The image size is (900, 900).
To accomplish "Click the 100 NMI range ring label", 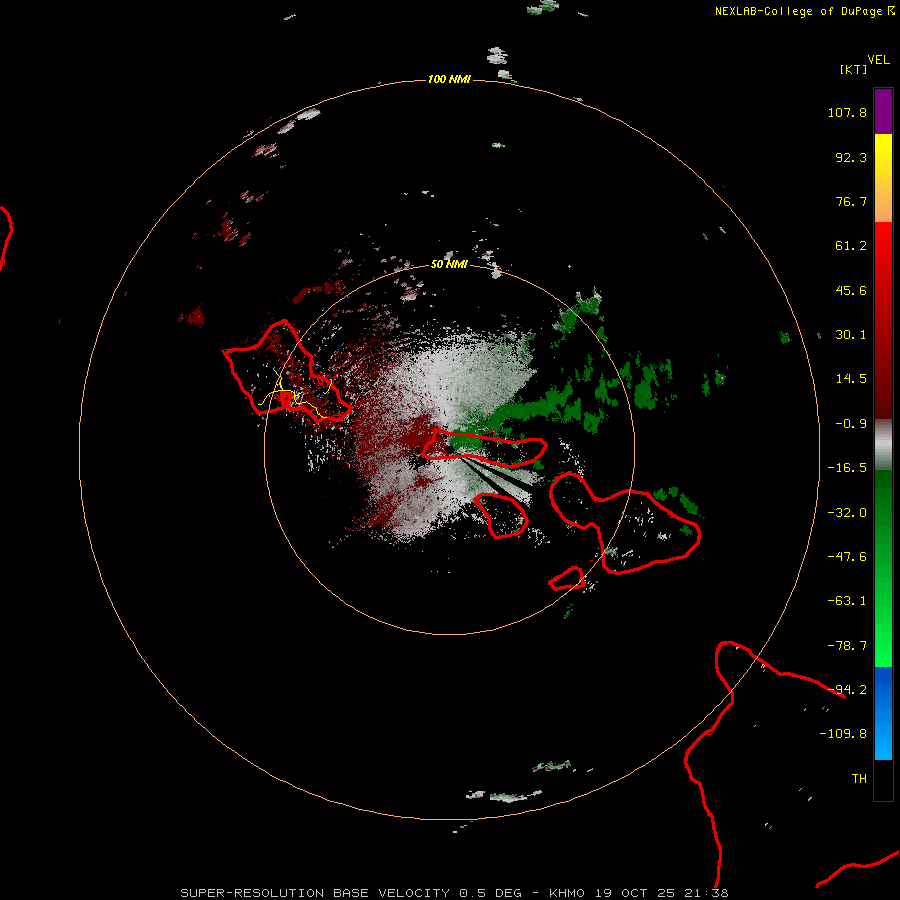I will (x=449, y=79).
